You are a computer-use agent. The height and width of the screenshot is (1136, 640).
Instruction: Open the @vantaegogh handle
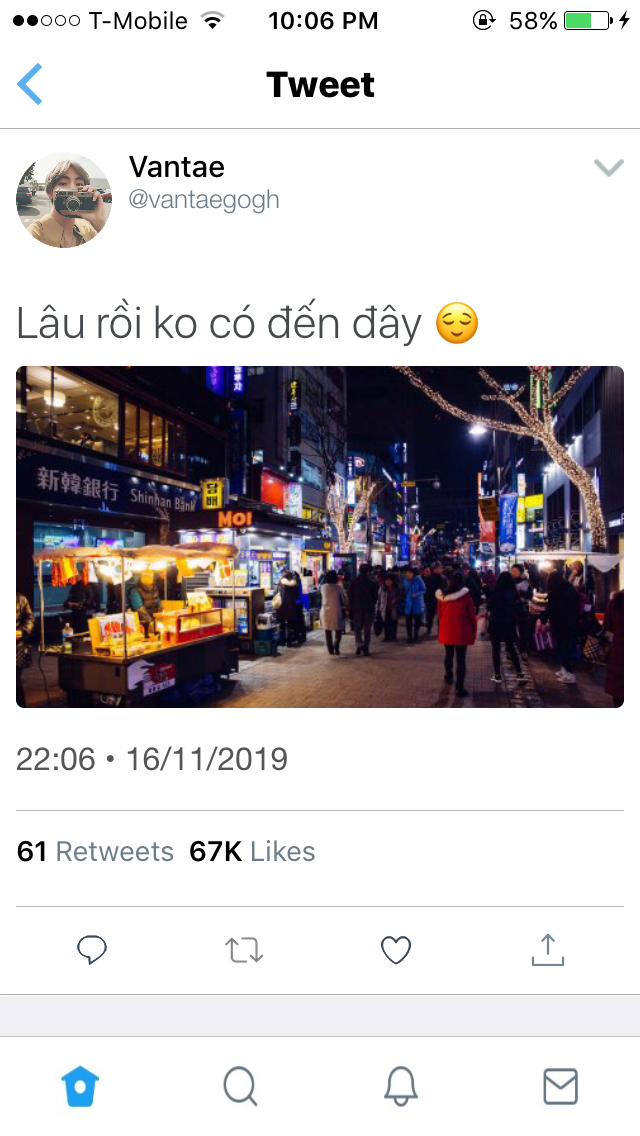(x=204, y=199)
